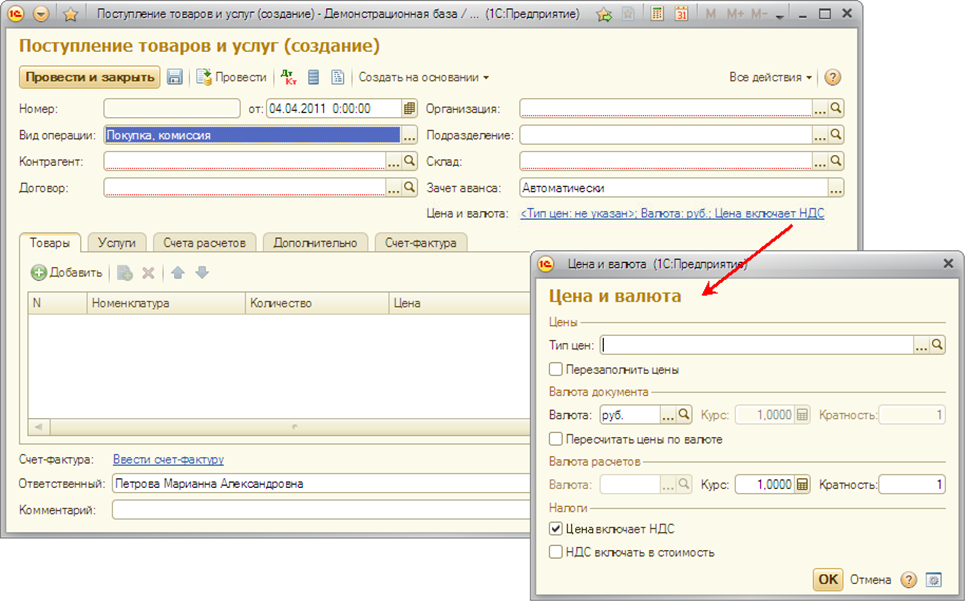The width and height of the screenshot is (965, 601).
Task: Open calculator icon in Валюта расчетов Курс field
Action: (801, 485)
